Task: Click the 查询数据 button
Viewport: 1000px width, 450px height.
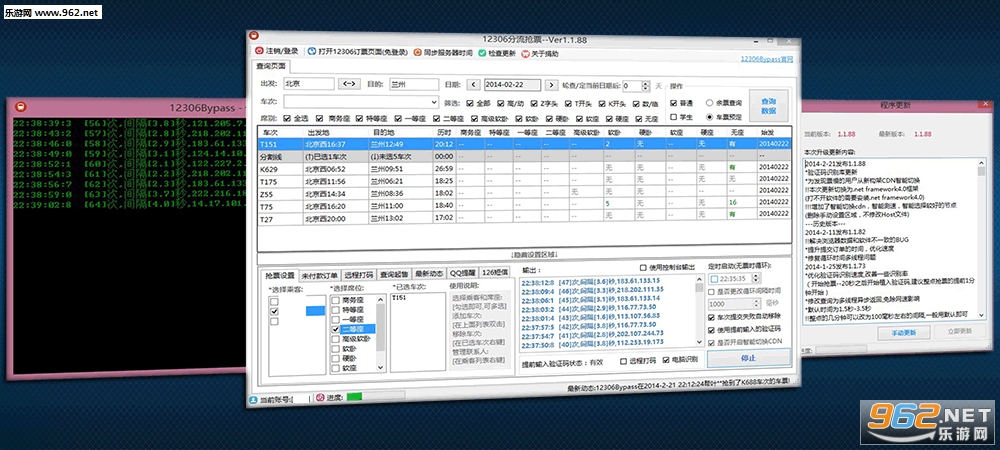Action: pos(768,106)
